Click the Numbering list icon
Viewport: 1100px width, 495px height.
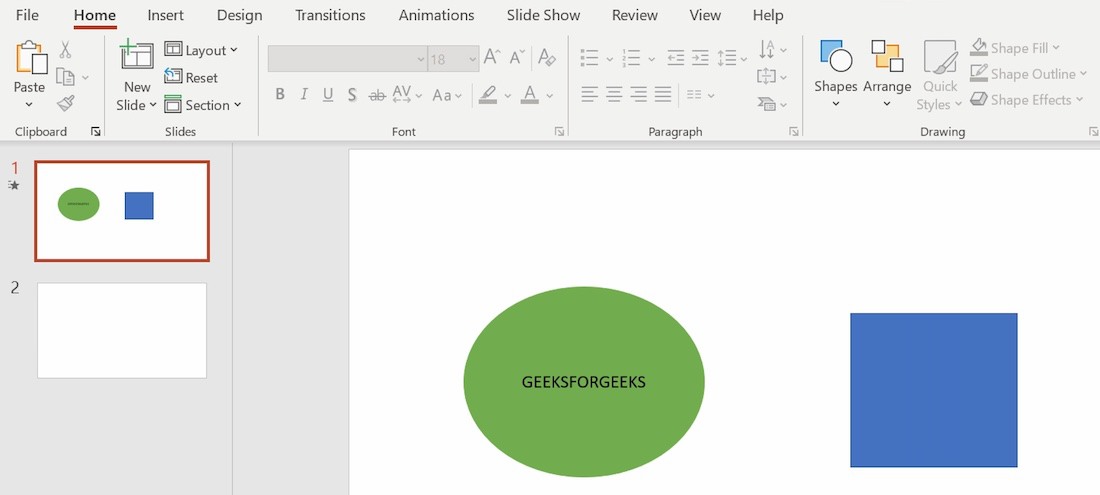coord(631,58)
